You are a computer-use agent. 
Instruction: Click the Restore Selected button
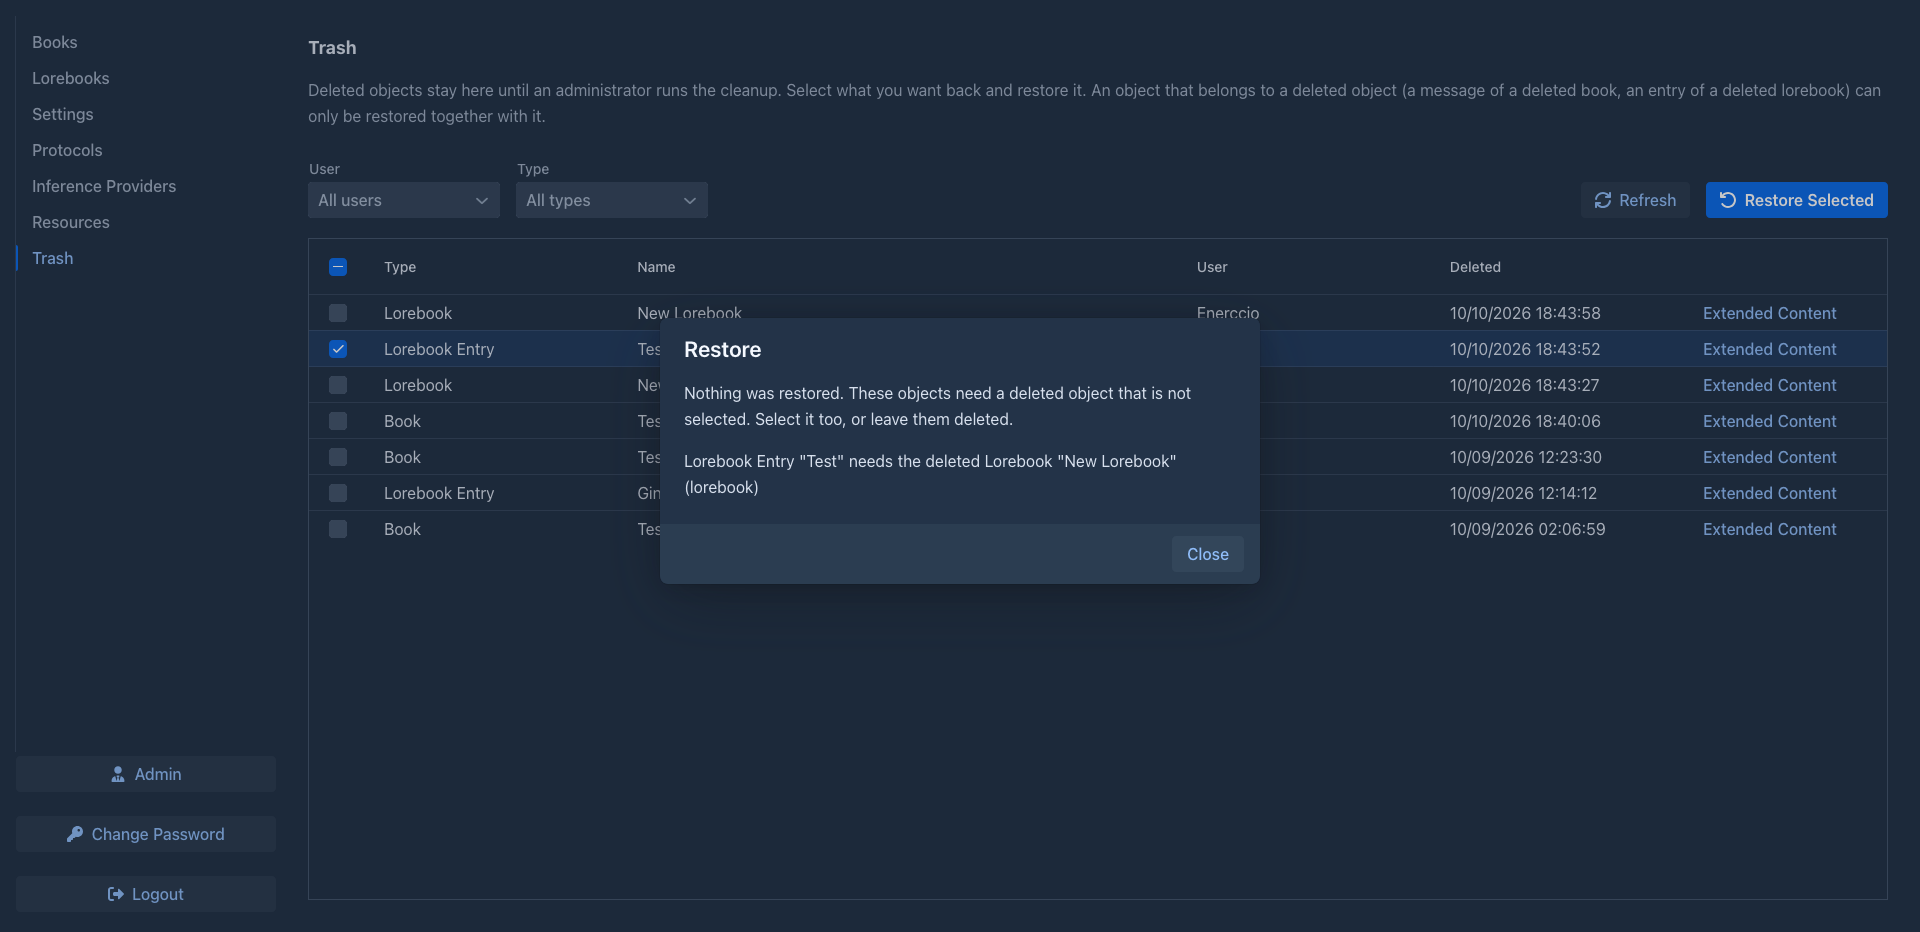coord(1796,200)
